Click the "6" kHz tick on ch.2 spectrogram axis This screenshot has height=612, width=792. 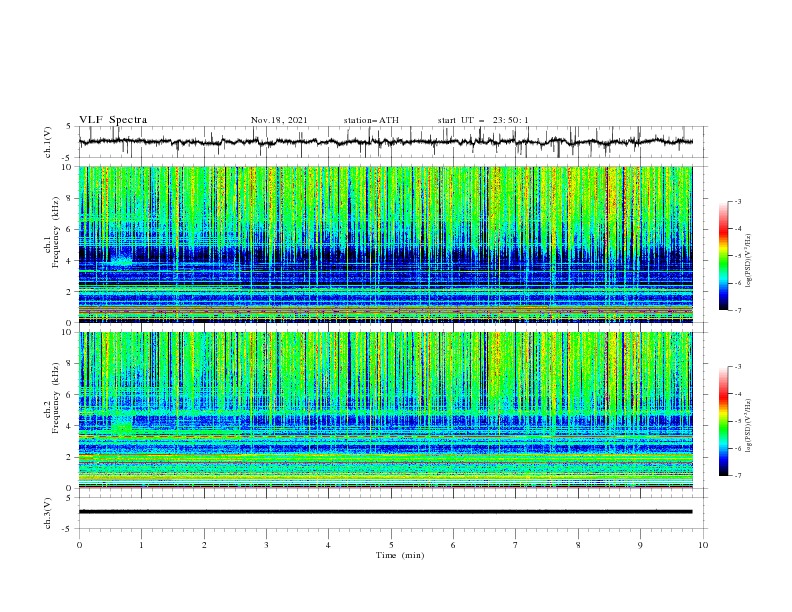(x=69, y=395)
